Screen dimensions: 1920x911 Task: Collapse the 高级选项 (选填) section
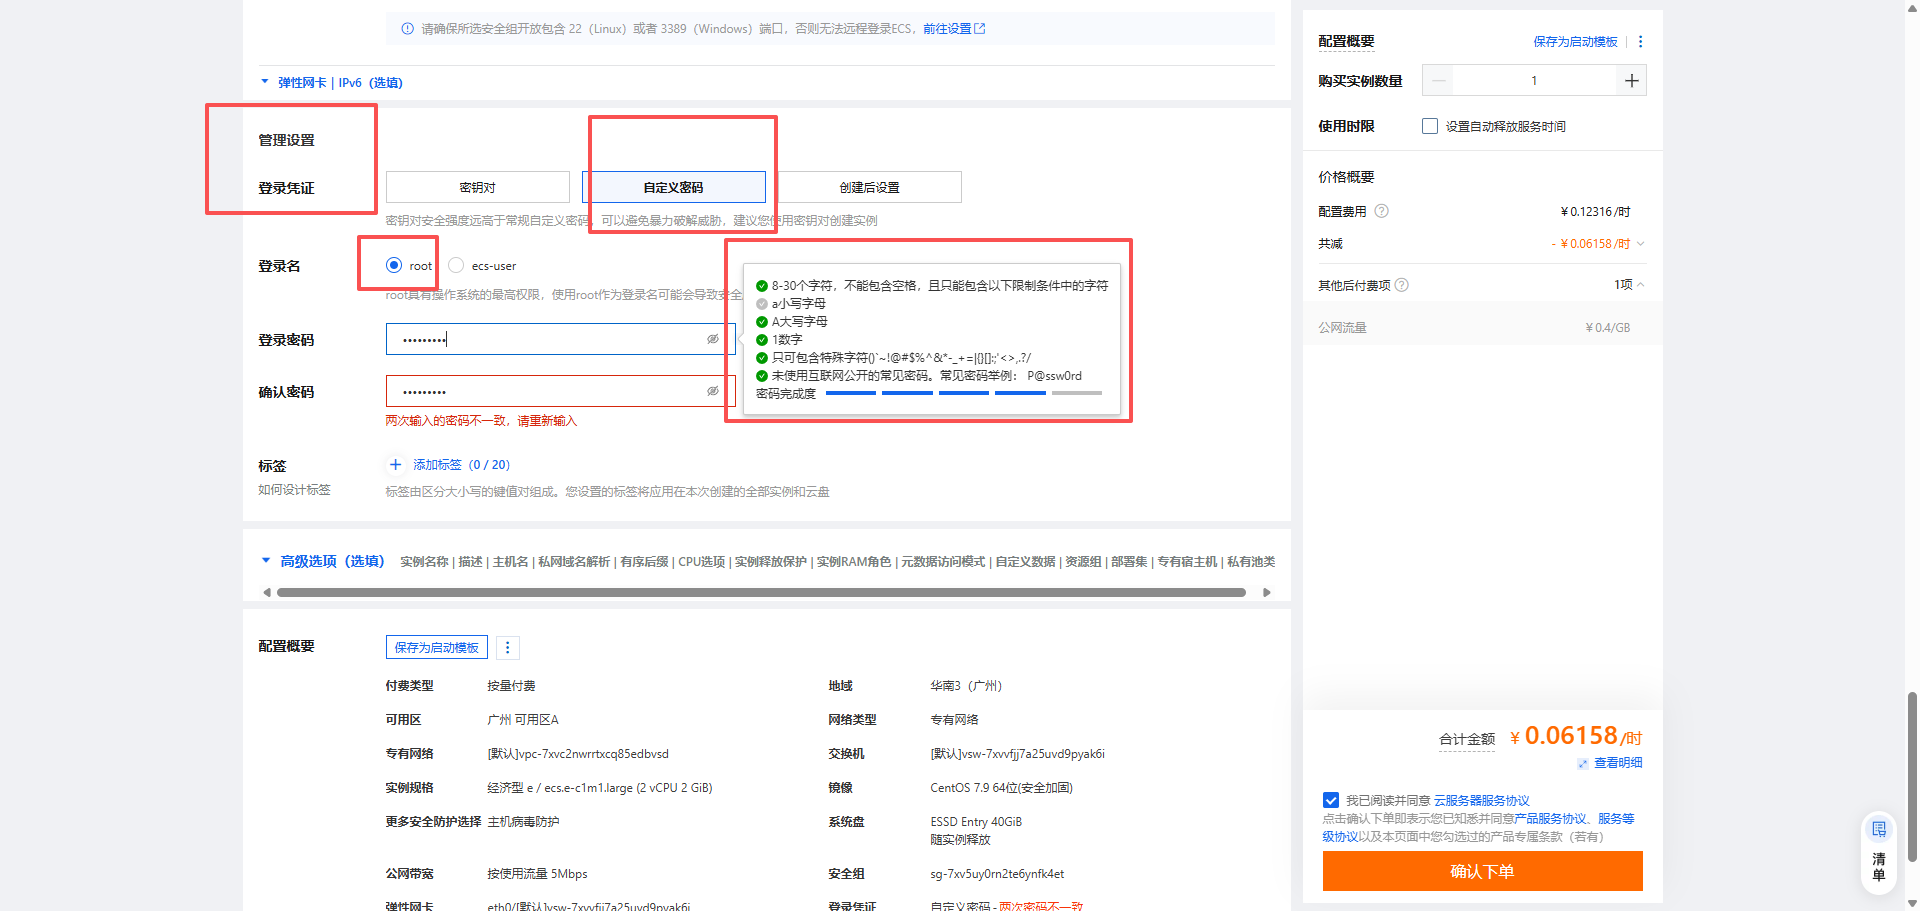coord(266,561)
